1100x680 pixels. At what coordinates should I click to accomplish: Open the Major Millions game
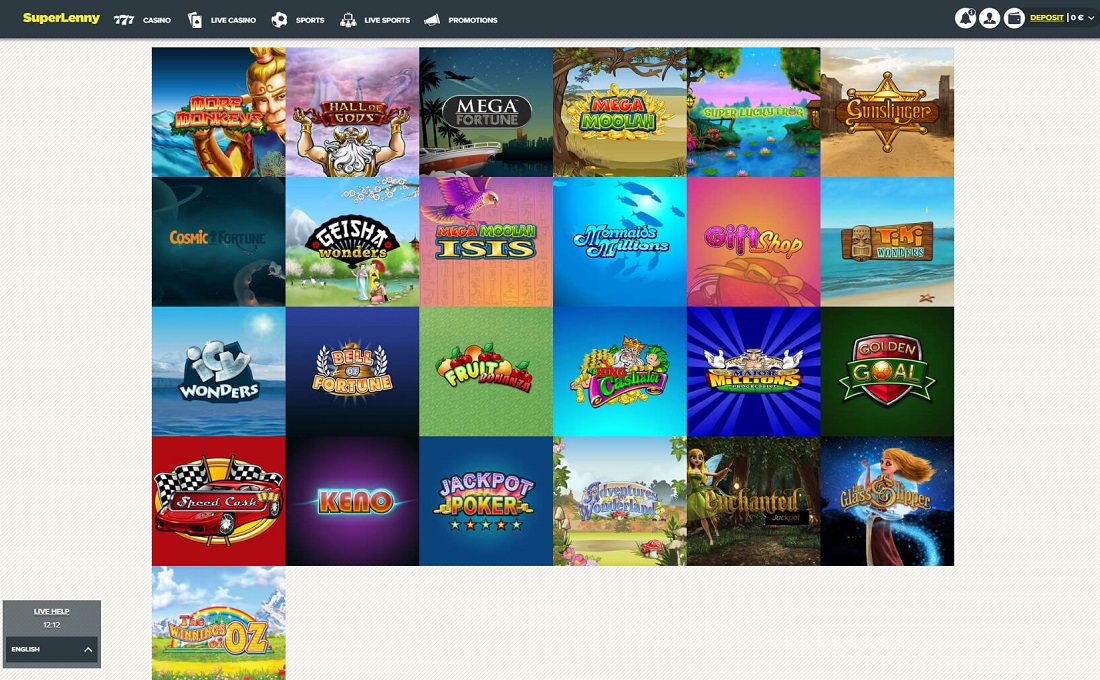coord(753,372)
